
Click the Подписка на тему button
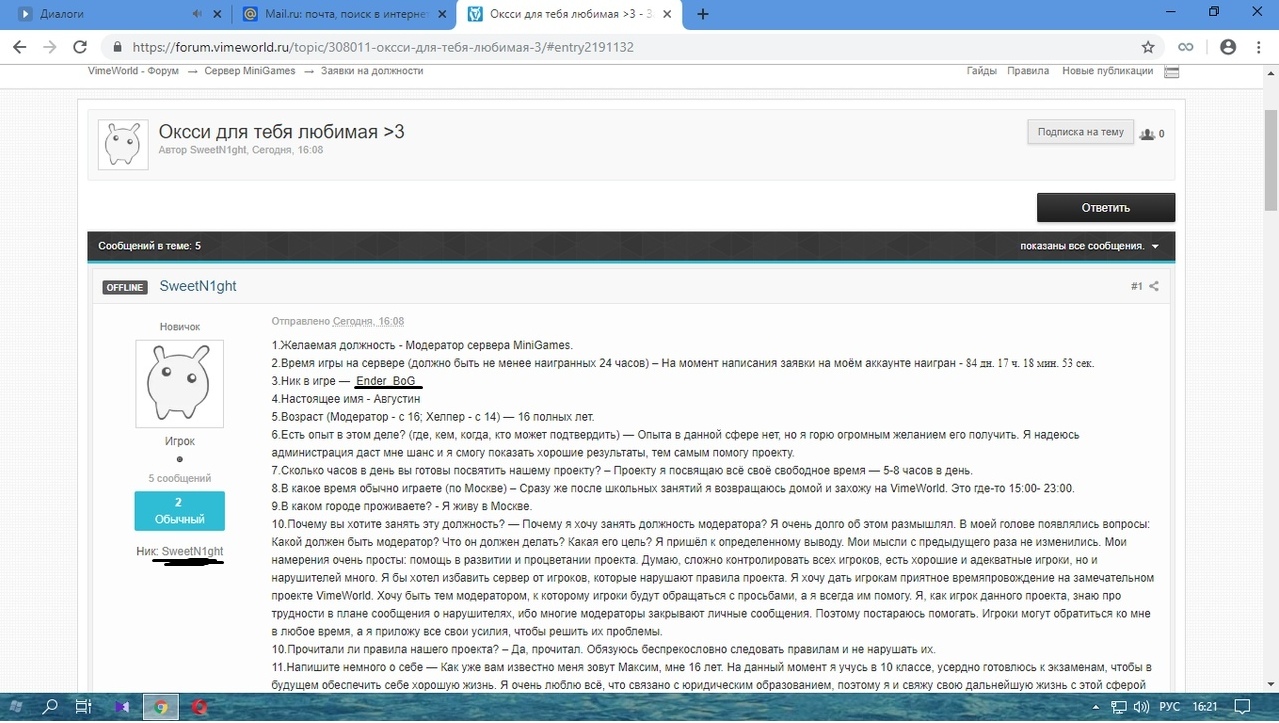(1080, 132)
